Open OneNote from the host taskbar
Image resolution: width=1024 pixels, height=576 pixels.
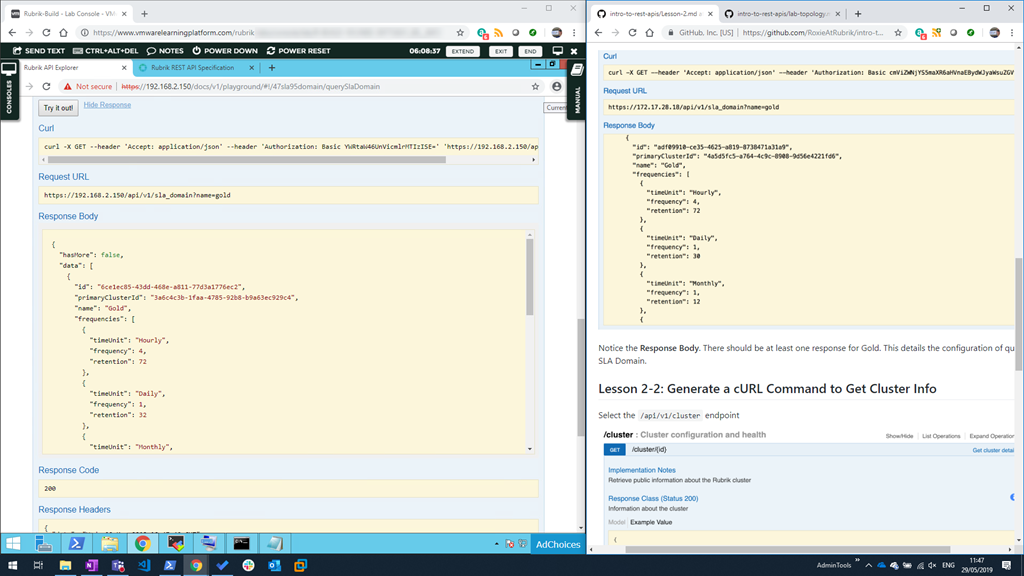(x=91, y=566)
